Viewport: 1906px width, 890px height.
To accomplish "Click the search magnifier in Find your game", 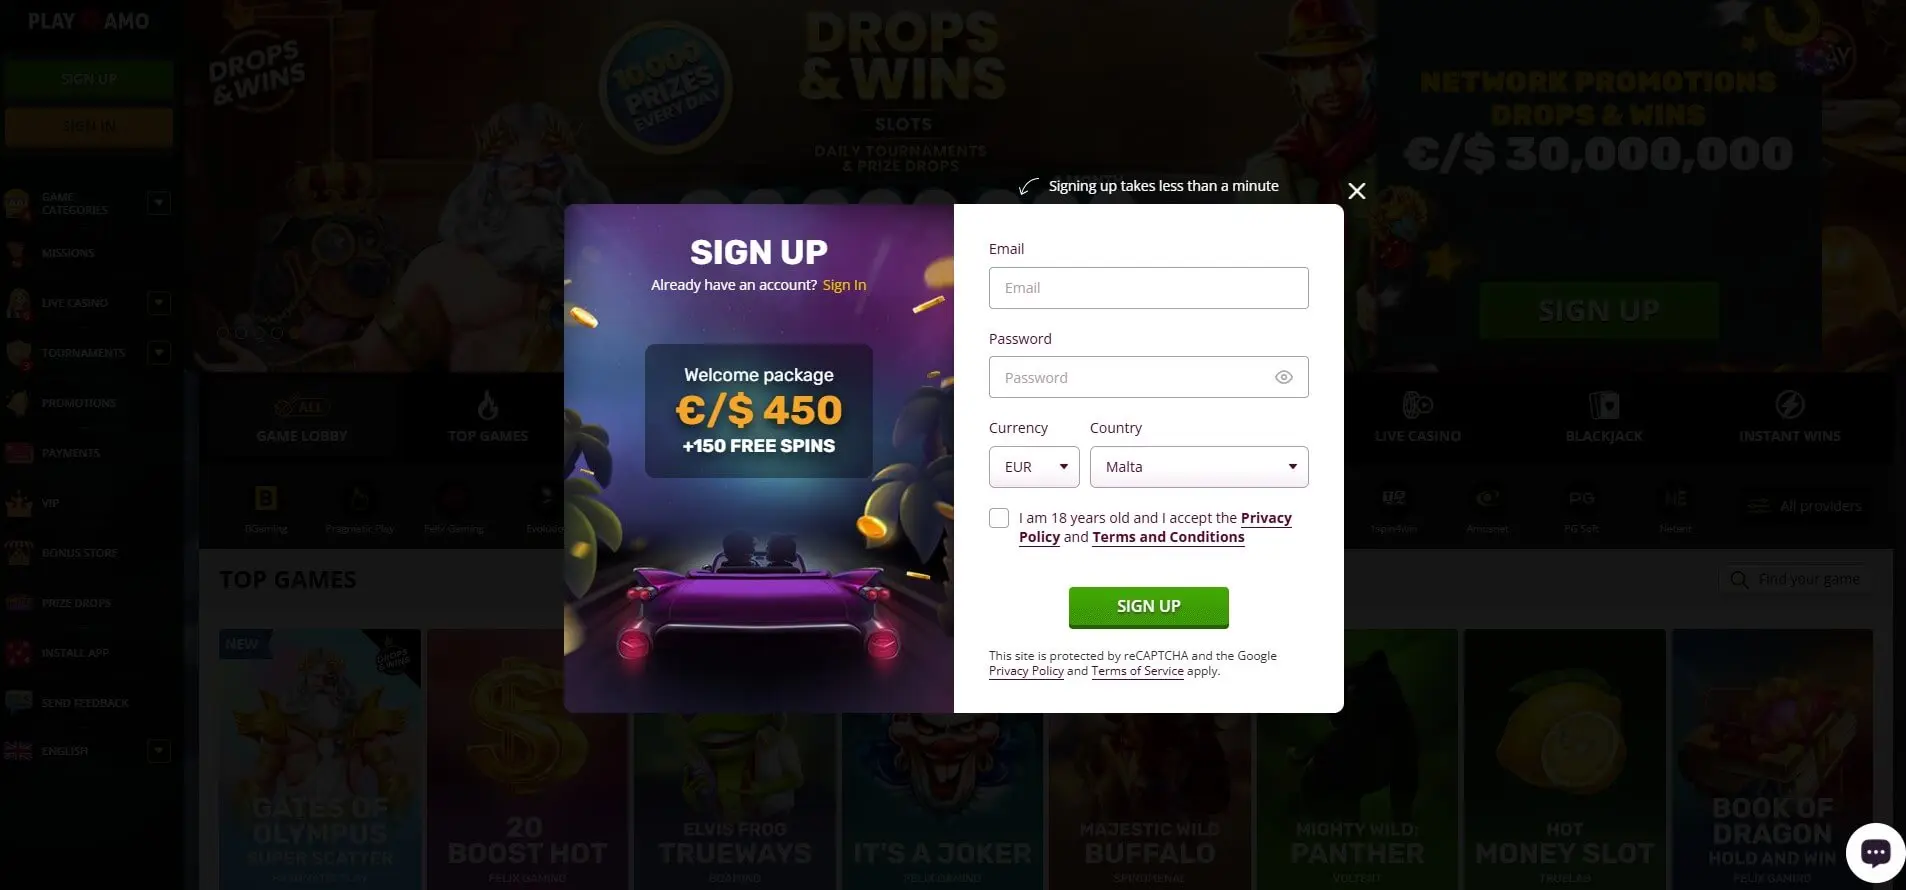I will click(1739, 579).
